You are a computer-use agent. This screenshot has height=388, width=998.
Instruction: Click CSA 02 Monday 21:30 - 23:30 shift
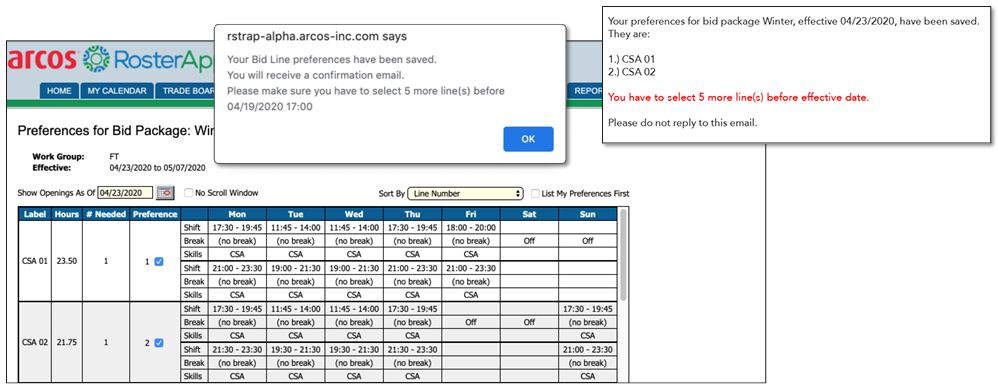pyautogui.click(x=237, y=349)
